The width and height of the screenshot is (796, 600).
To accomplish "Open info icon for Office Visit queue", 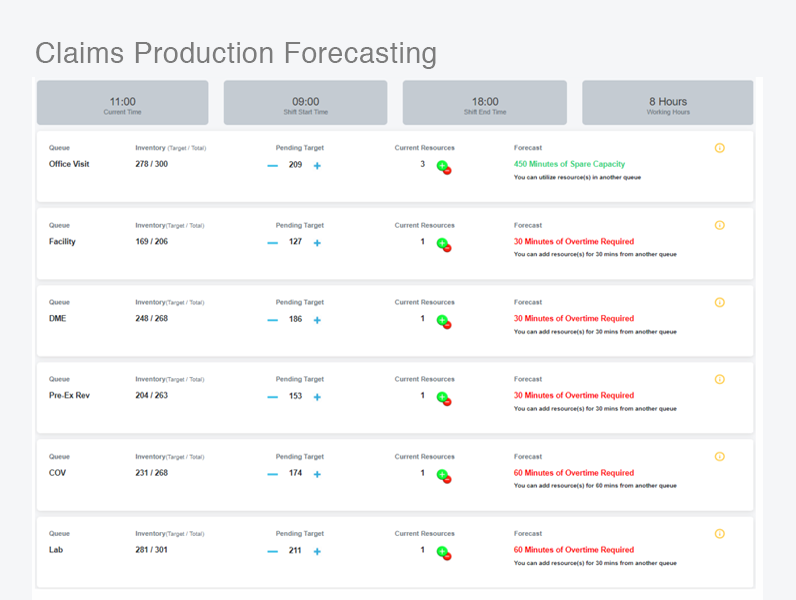I will pos(719,148).
